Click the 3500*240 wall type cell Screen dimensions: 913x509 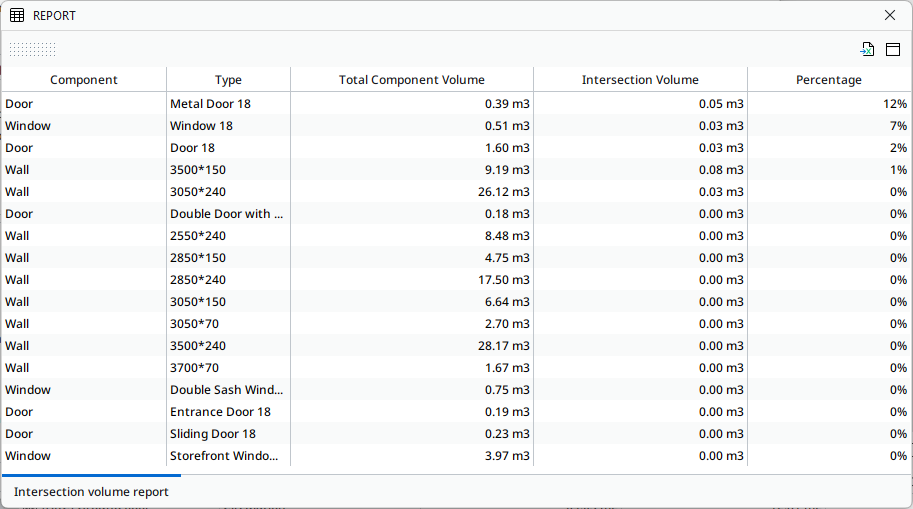pos(198,346)
